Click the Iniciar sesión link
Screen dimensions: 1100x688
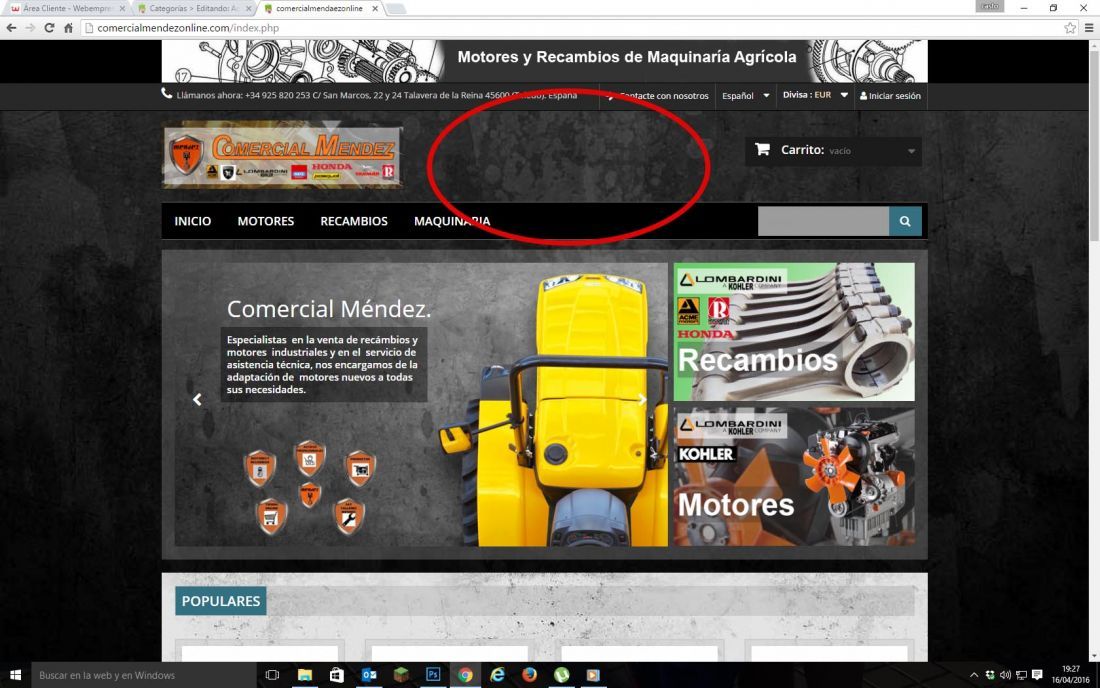[890, 95]
